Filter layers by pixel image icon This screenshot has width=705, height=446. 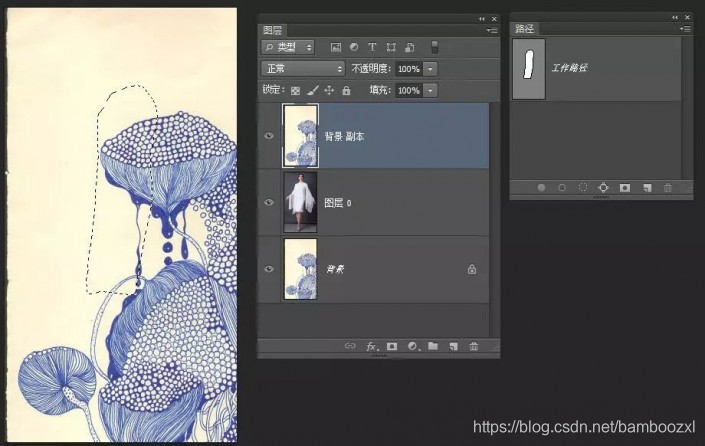[335, 47]
